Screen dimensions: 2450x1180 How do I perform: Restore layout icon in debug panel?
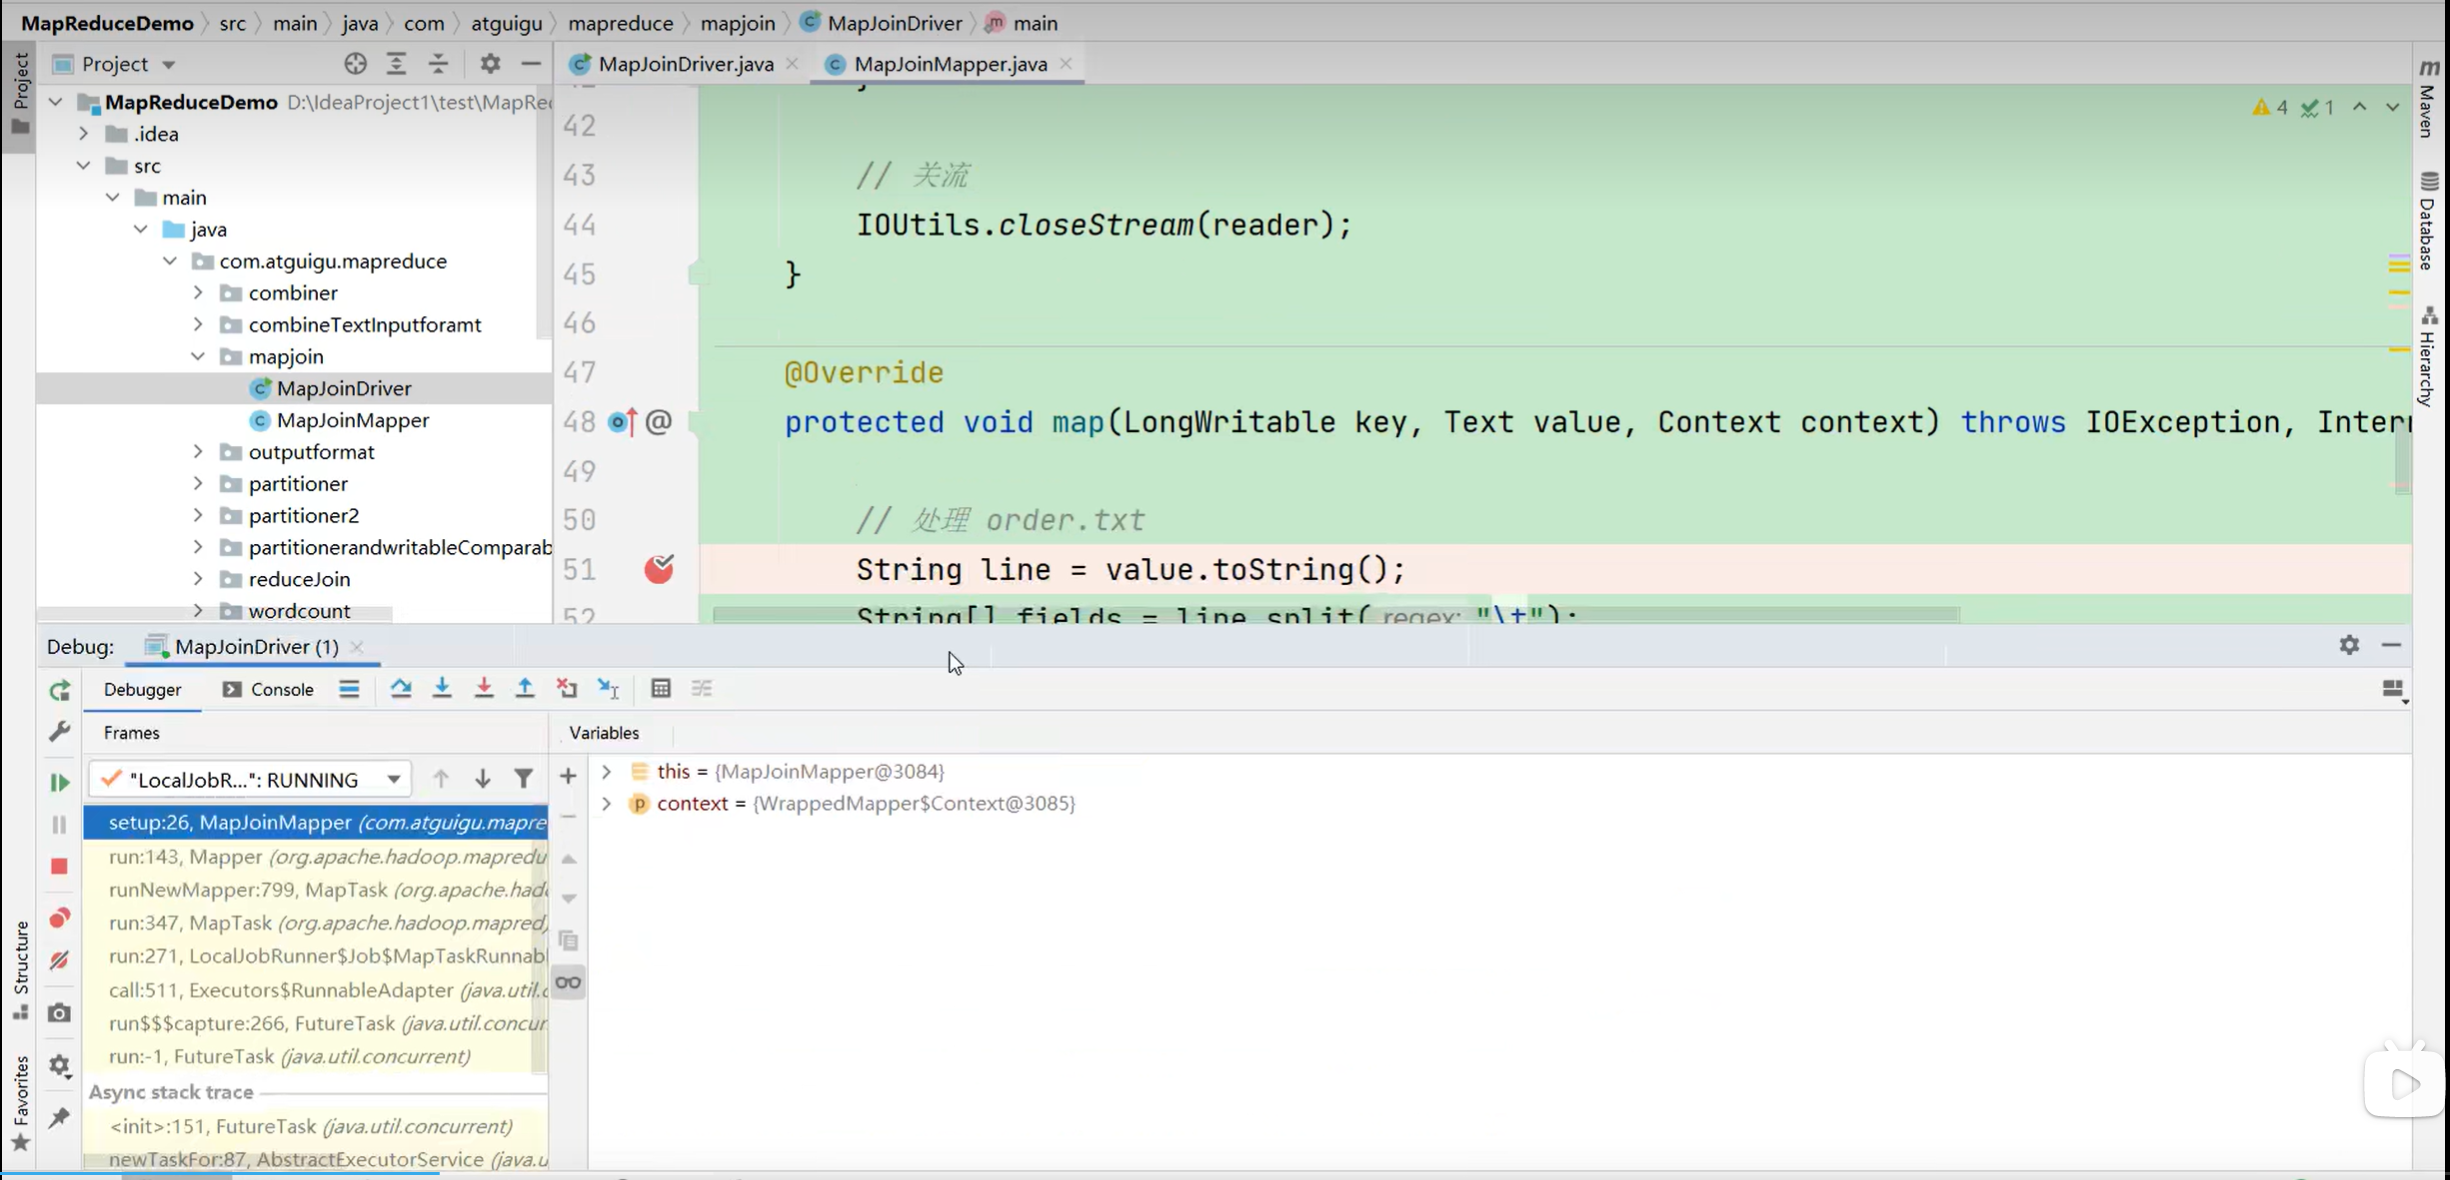point(2394,690)
